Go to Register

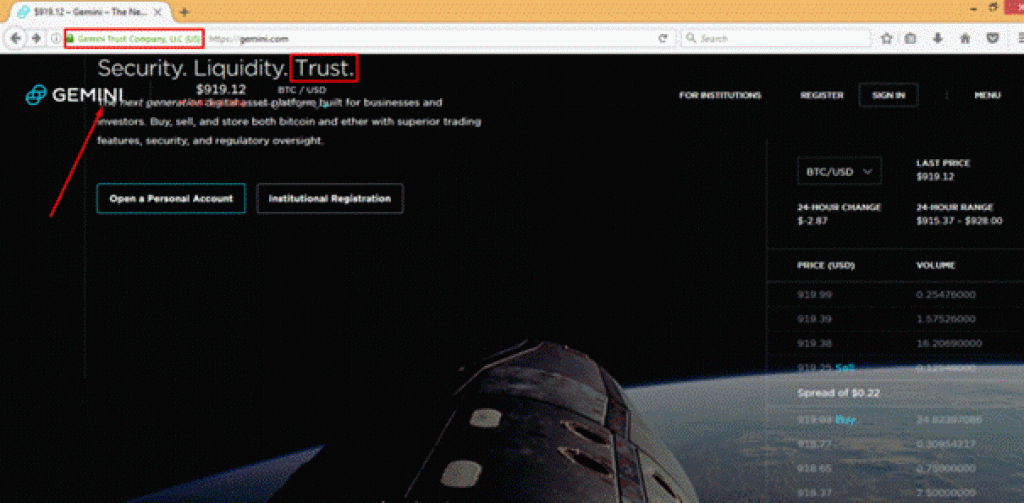click(x=822, y=95)
